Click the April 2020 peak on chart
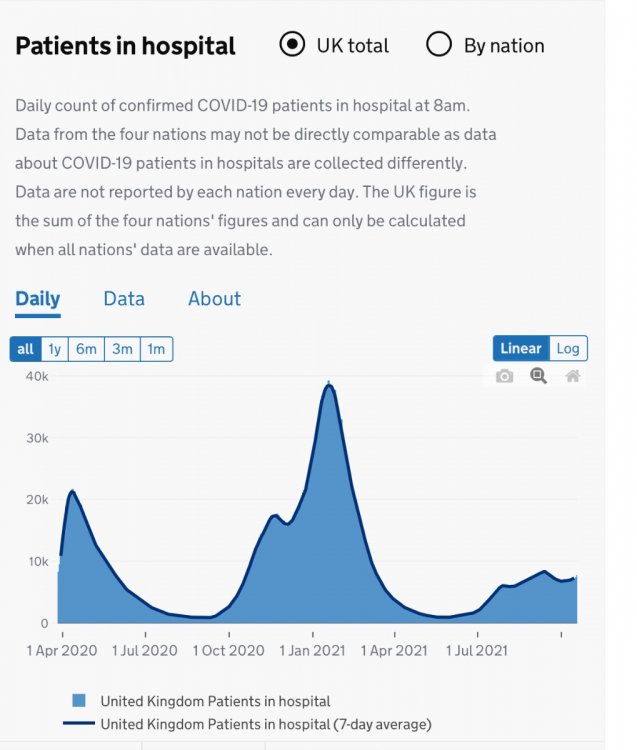This screenshot has height=750, width=637. pos(72,491)
